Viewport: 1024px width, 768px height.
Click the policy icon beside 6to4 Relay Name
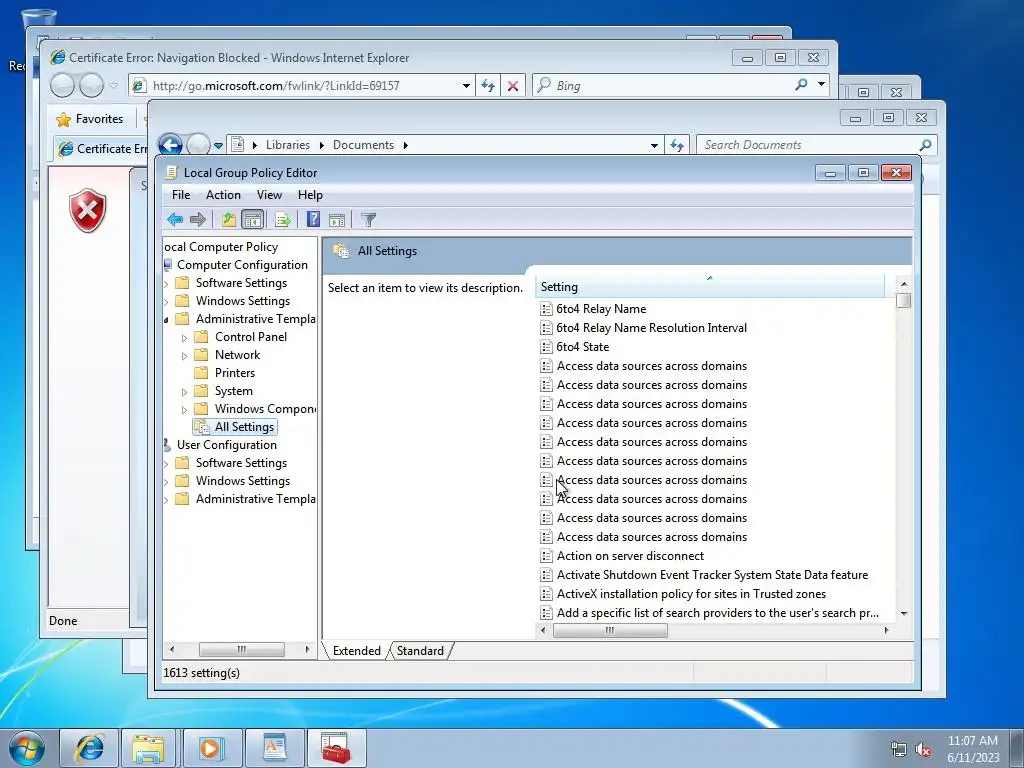click(547, 309)
